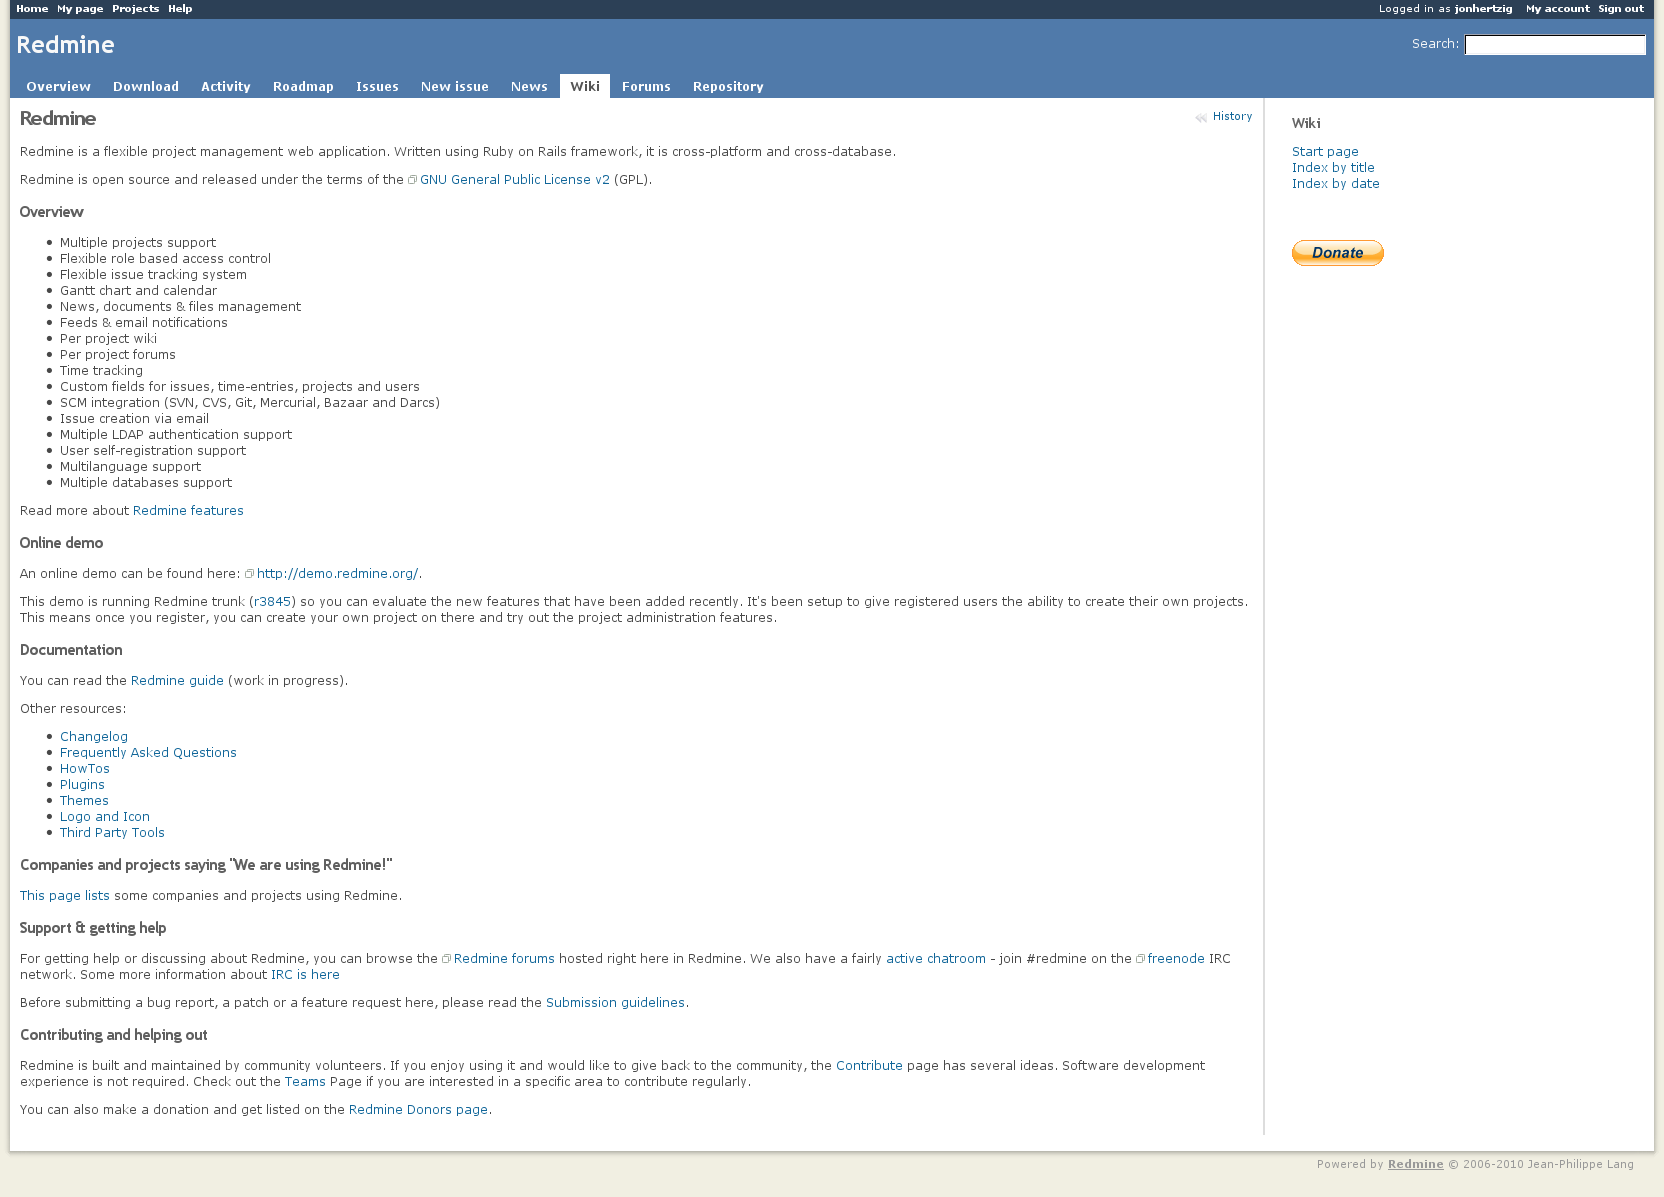Viewport: 1664px width, 1197px height.
Task: Open Index by title
Action: 1333,168
